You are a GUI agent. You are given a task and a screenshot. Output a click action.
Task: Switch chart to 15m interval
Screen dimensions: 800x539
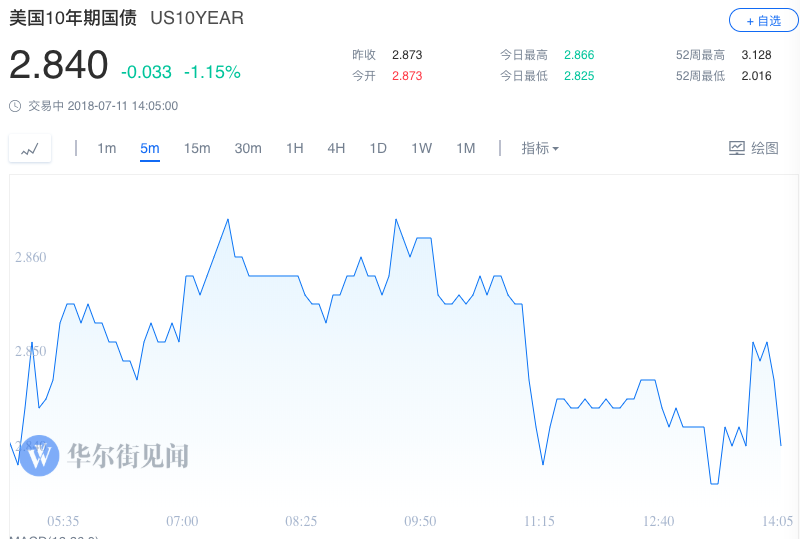pyautogui.click(x=197, y=148)
